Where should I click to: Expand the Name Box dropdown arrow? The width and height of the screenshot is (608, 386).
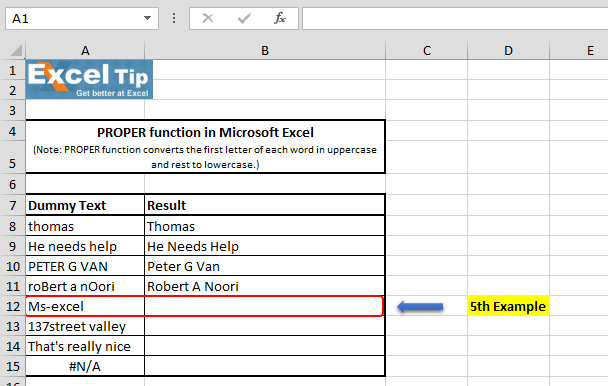147,18
